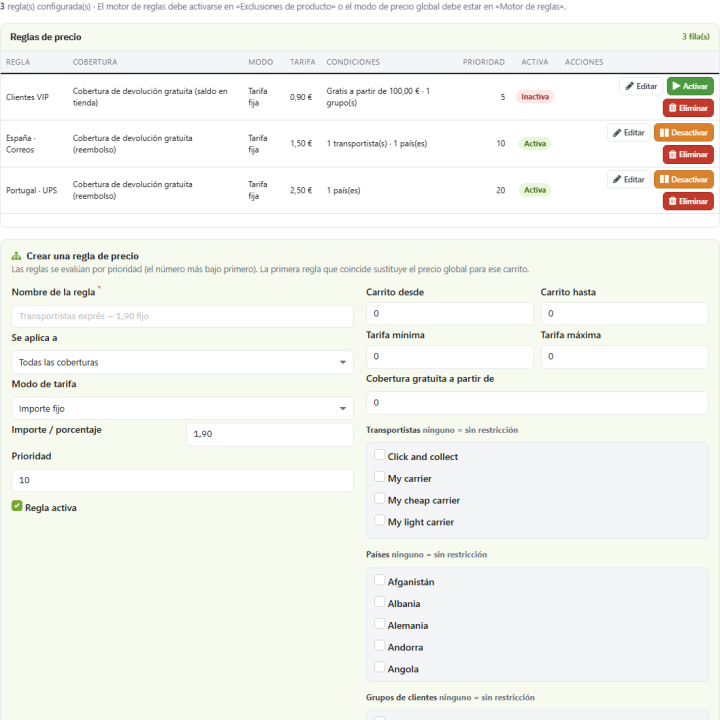The height and width of the screenshot is (720, 720).
Task: Focus the Nombre de la regla field
Action: click(x=182, y=316)
